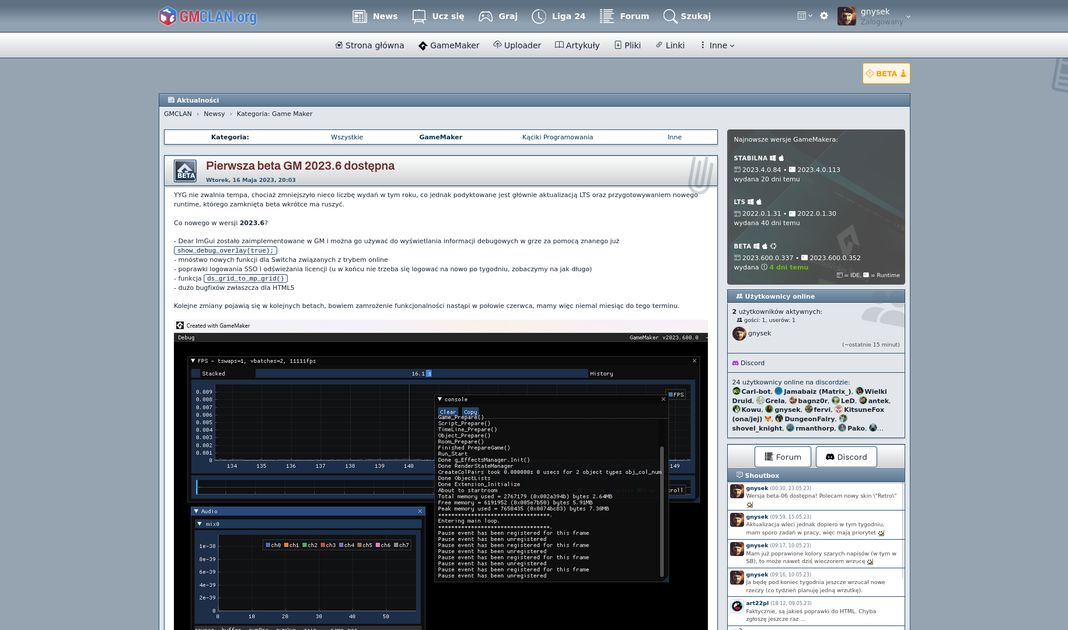Screen dimensions: 1068x630
Task: Click the ch3 legend color swatch
Action: pyautogui.click(x=323, y=545)
